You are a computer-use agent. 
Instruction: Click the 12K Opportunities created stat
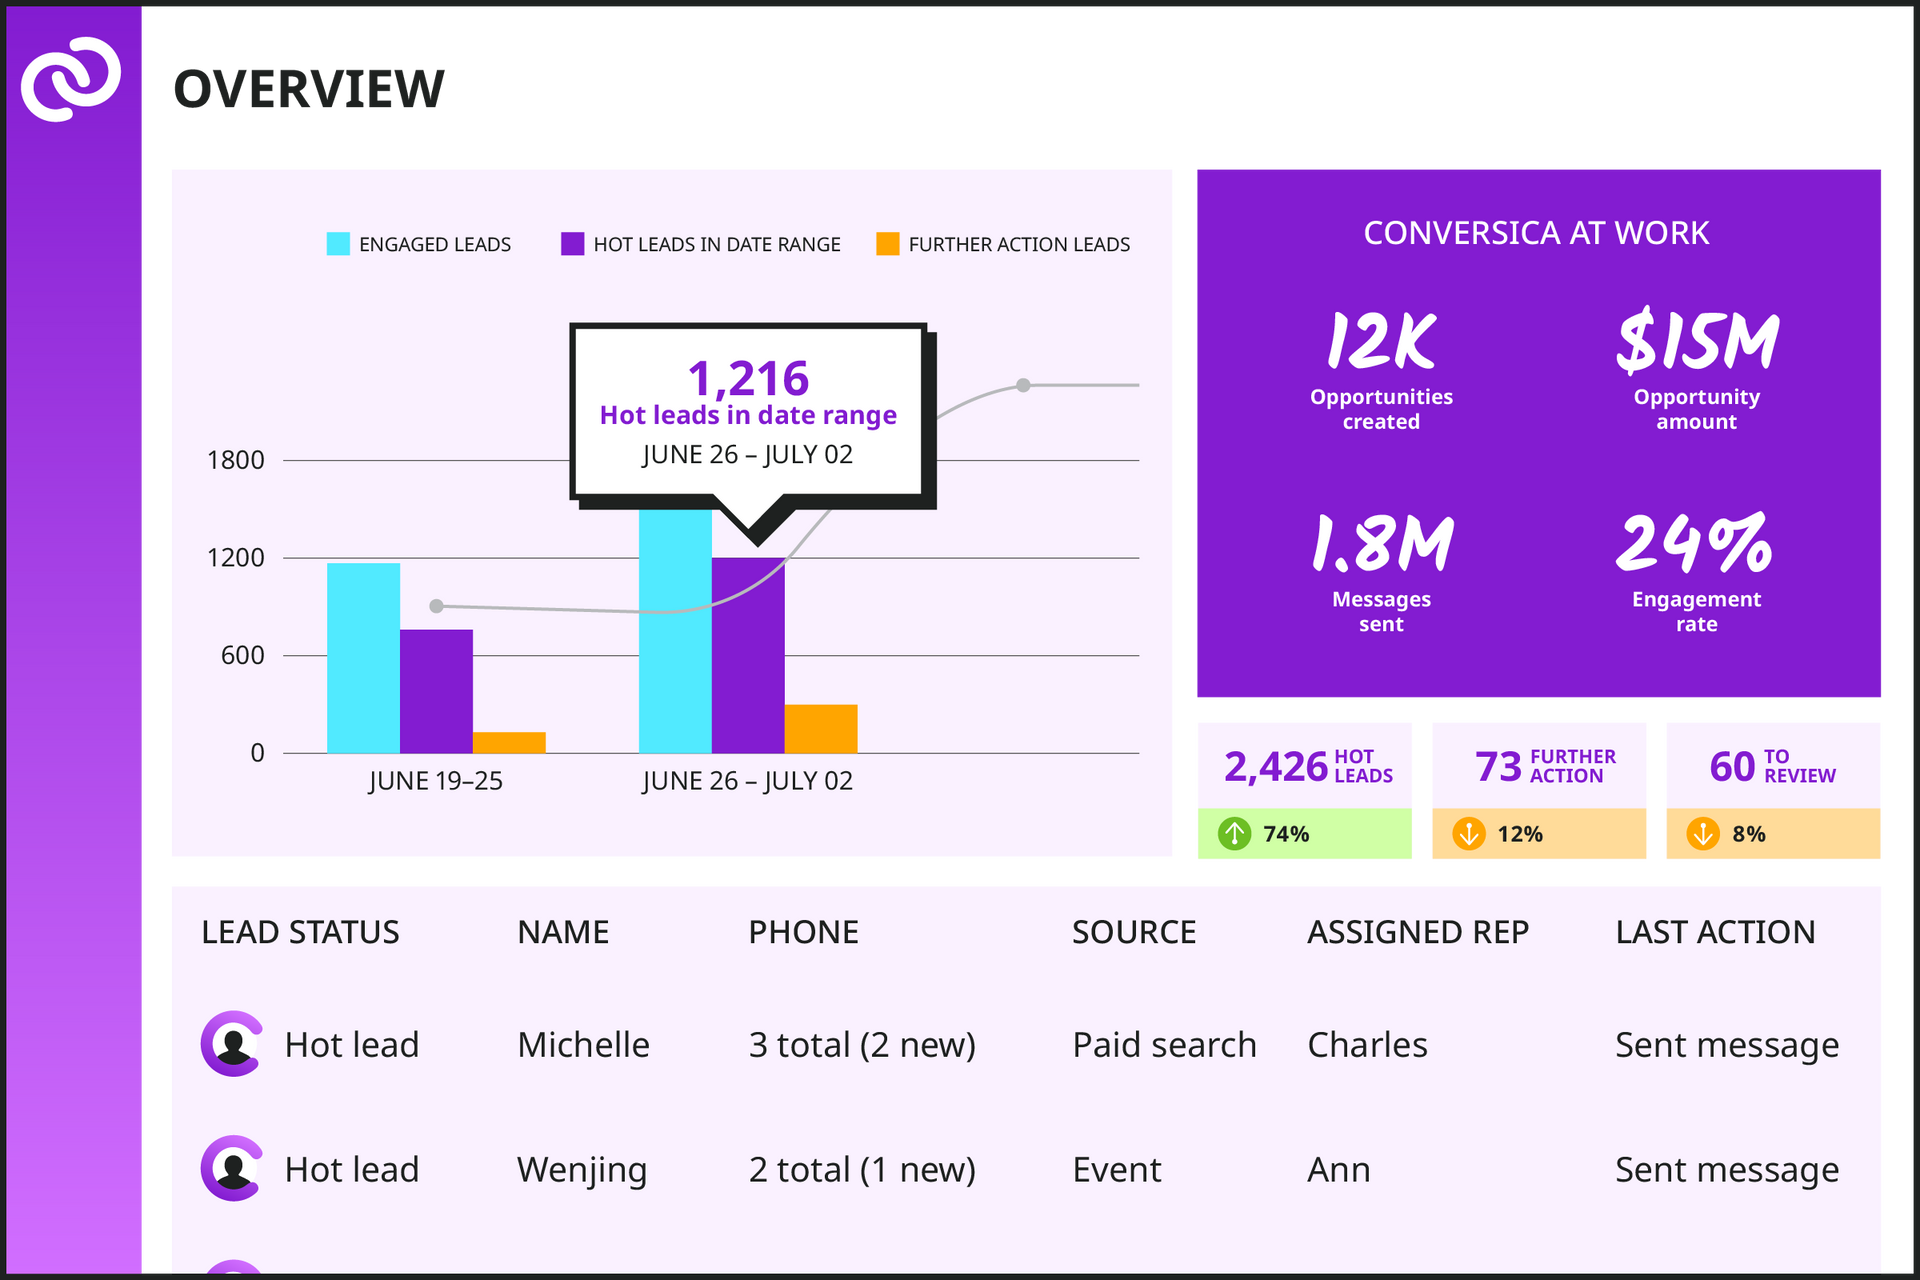coord(1381,371)
